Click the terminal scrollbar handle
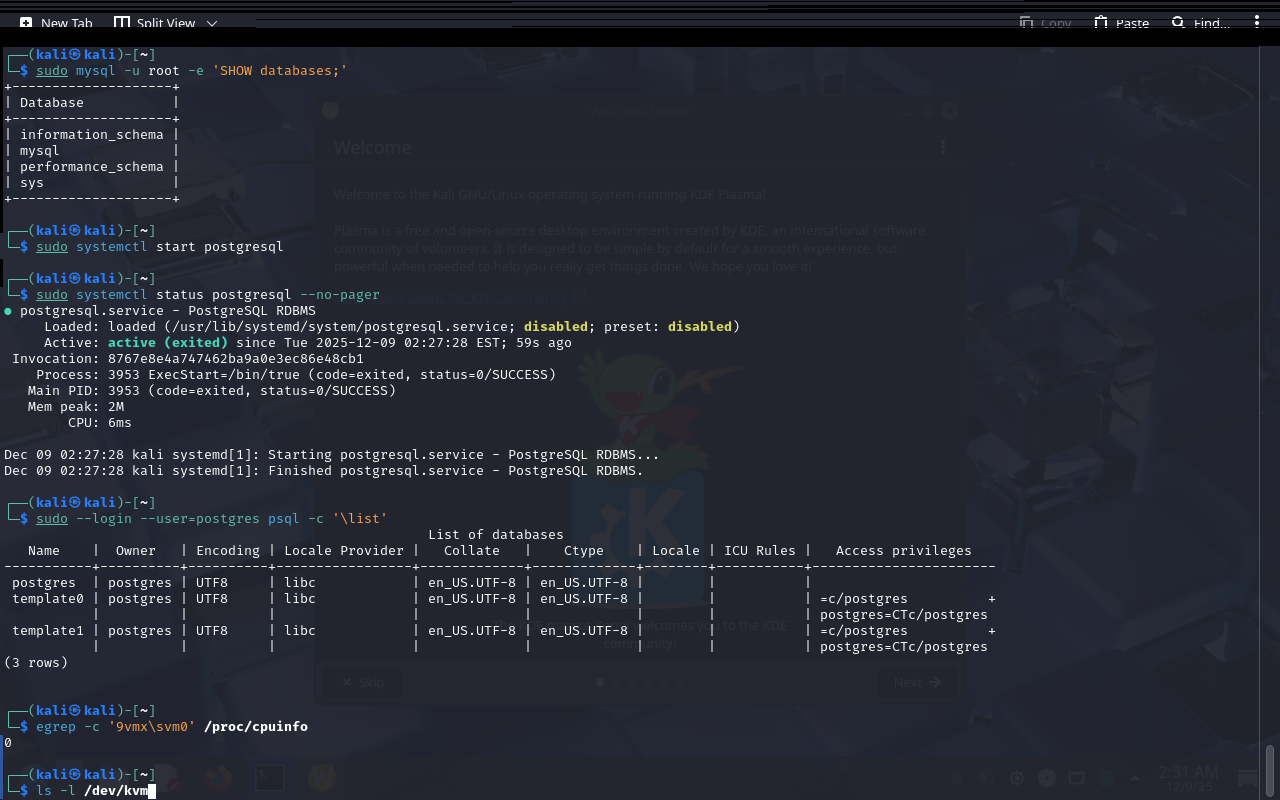Image resolution: width=1280 pixels, height=800 pixels. tap(1270, 768)
